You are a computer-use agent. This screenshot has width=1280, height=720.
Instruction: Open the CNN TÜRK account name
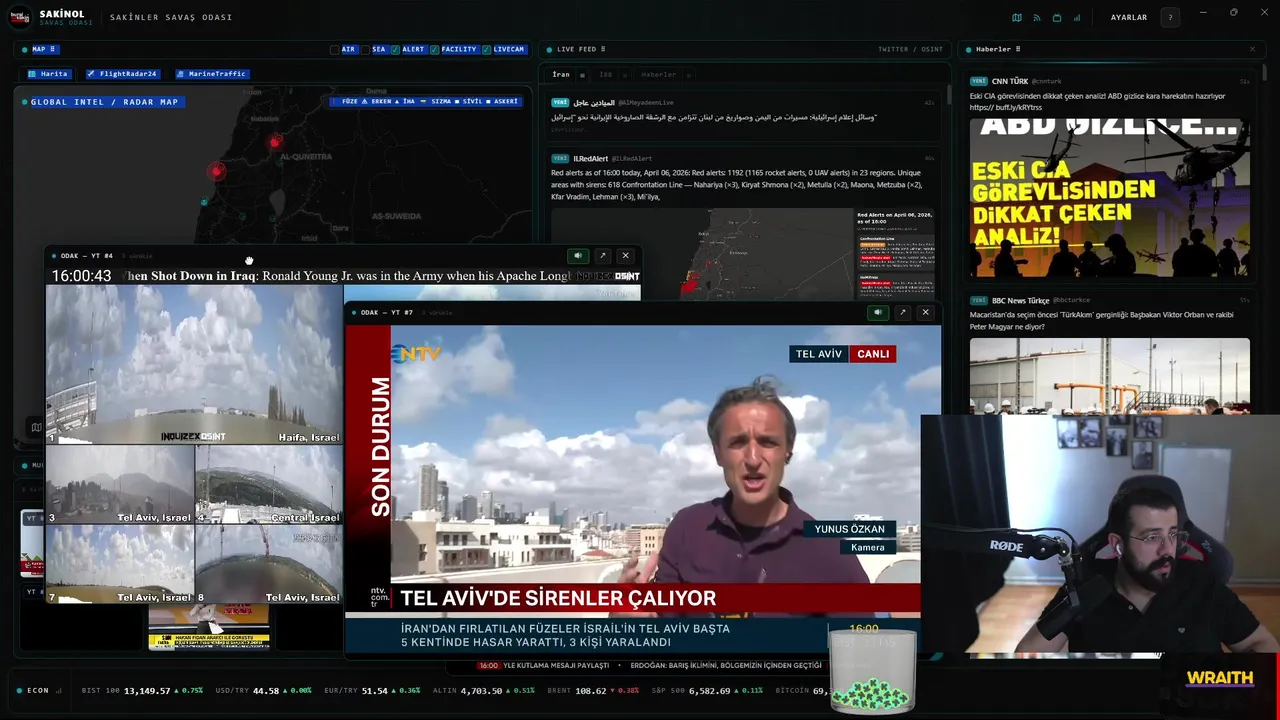[x=1009, y=81]
